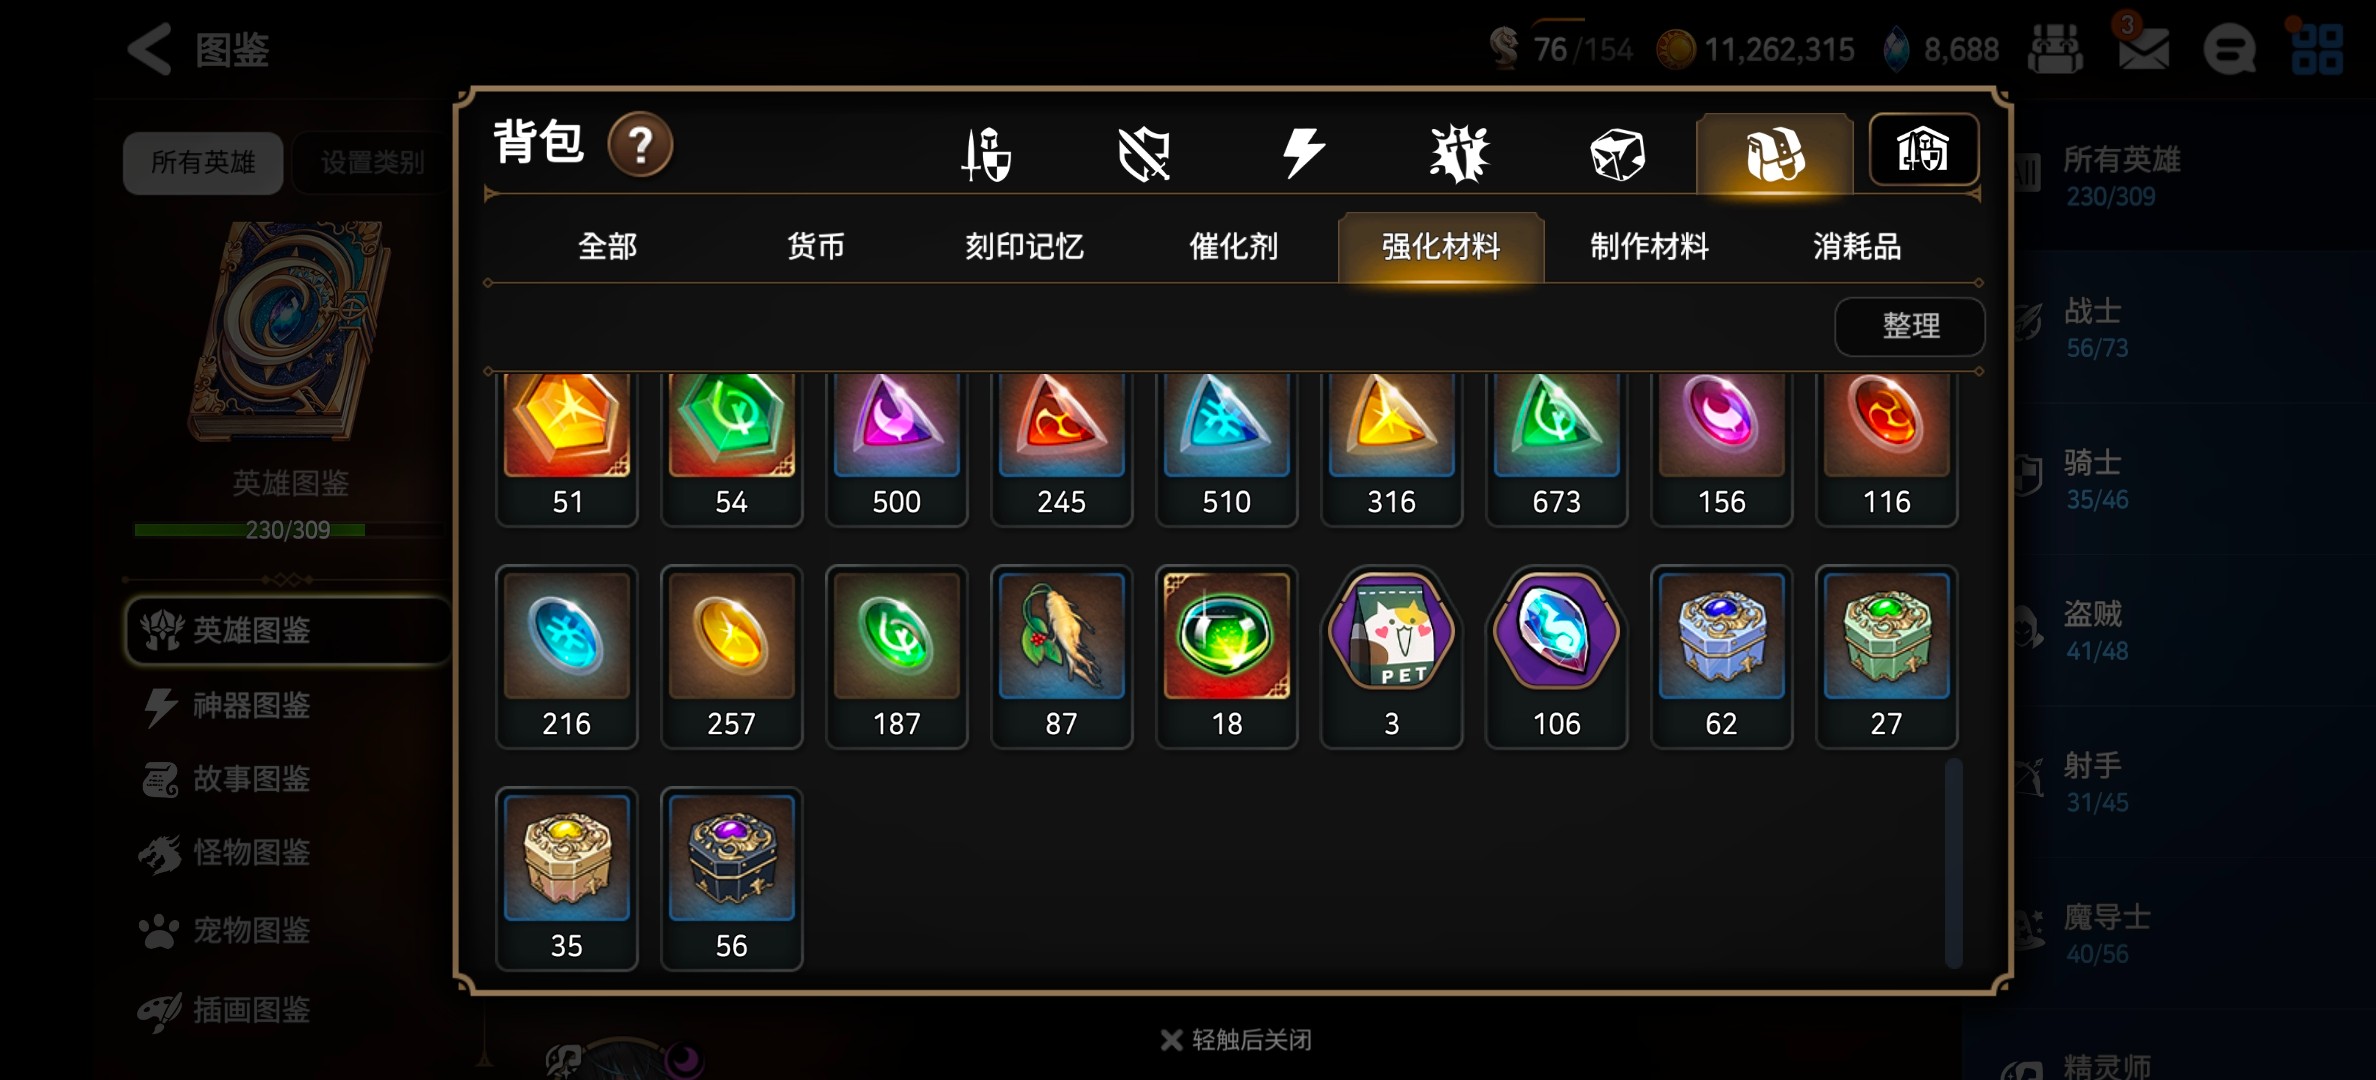
Task: Switch to the 制作材料 tab
Action: [1649, 246]
